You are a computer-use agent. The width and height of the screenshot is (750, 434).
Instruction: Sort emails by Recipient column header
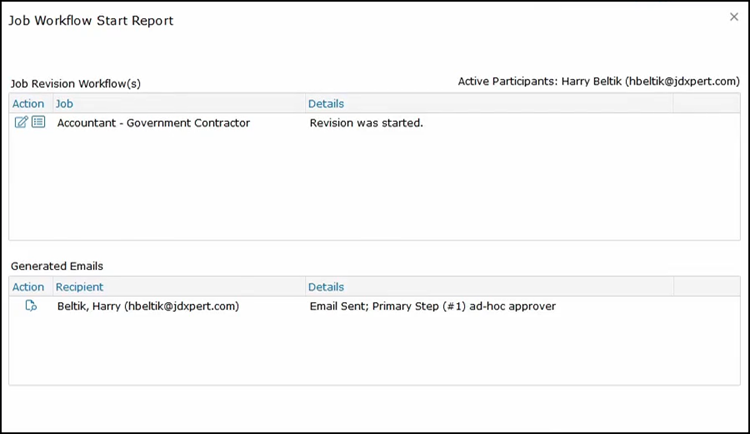pos(79,287)
